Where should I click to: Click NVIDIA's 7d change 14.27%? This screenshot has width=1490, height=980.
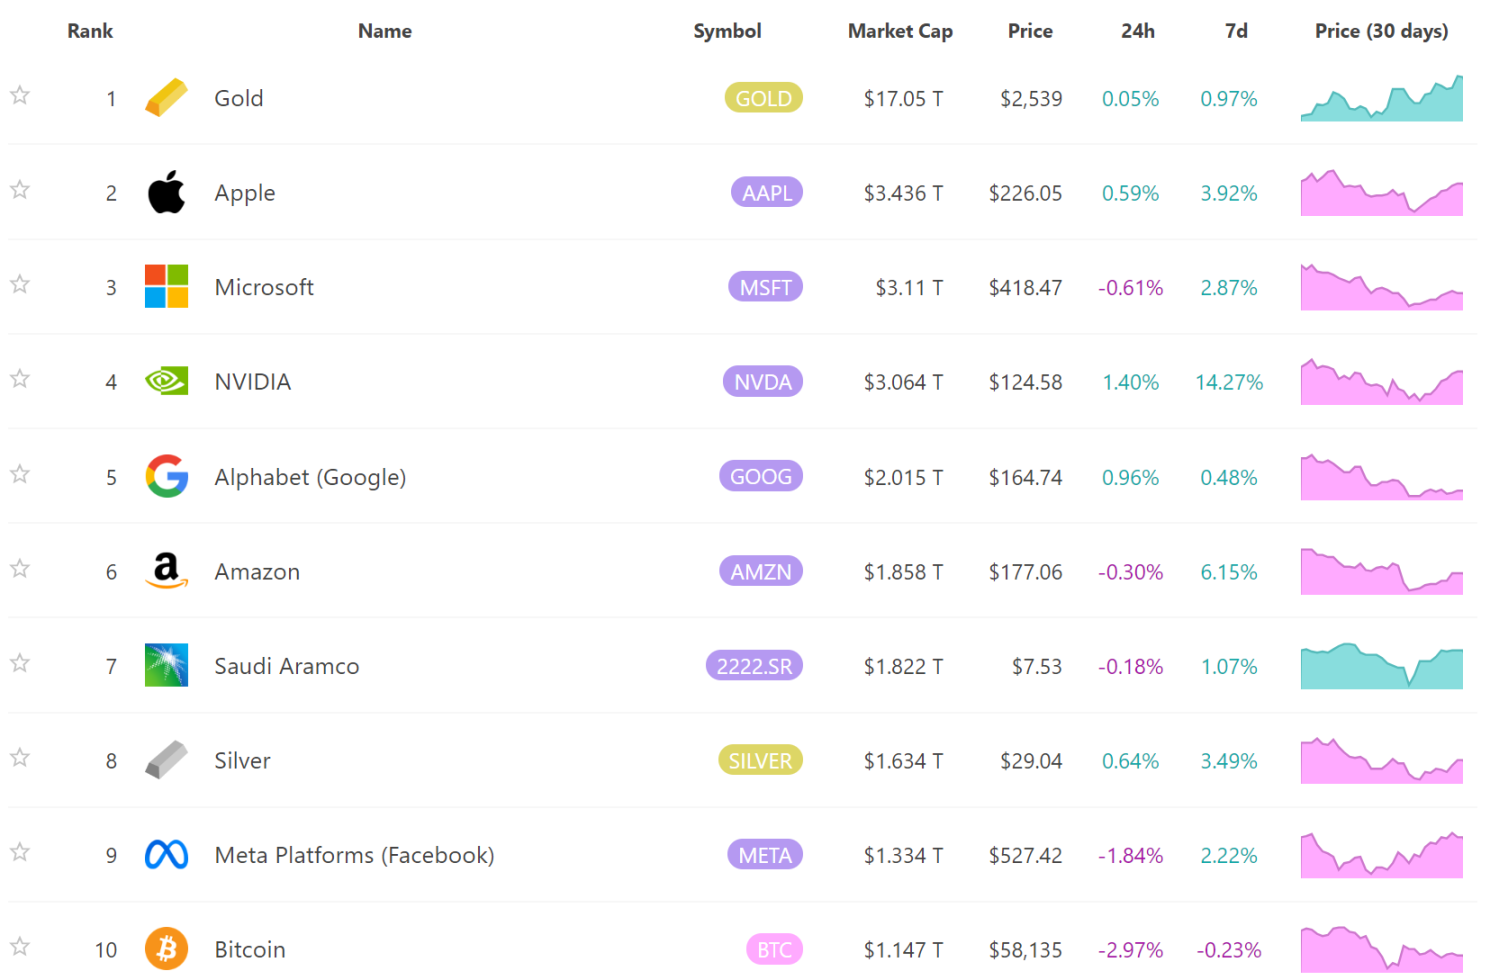pos(1229,382)
